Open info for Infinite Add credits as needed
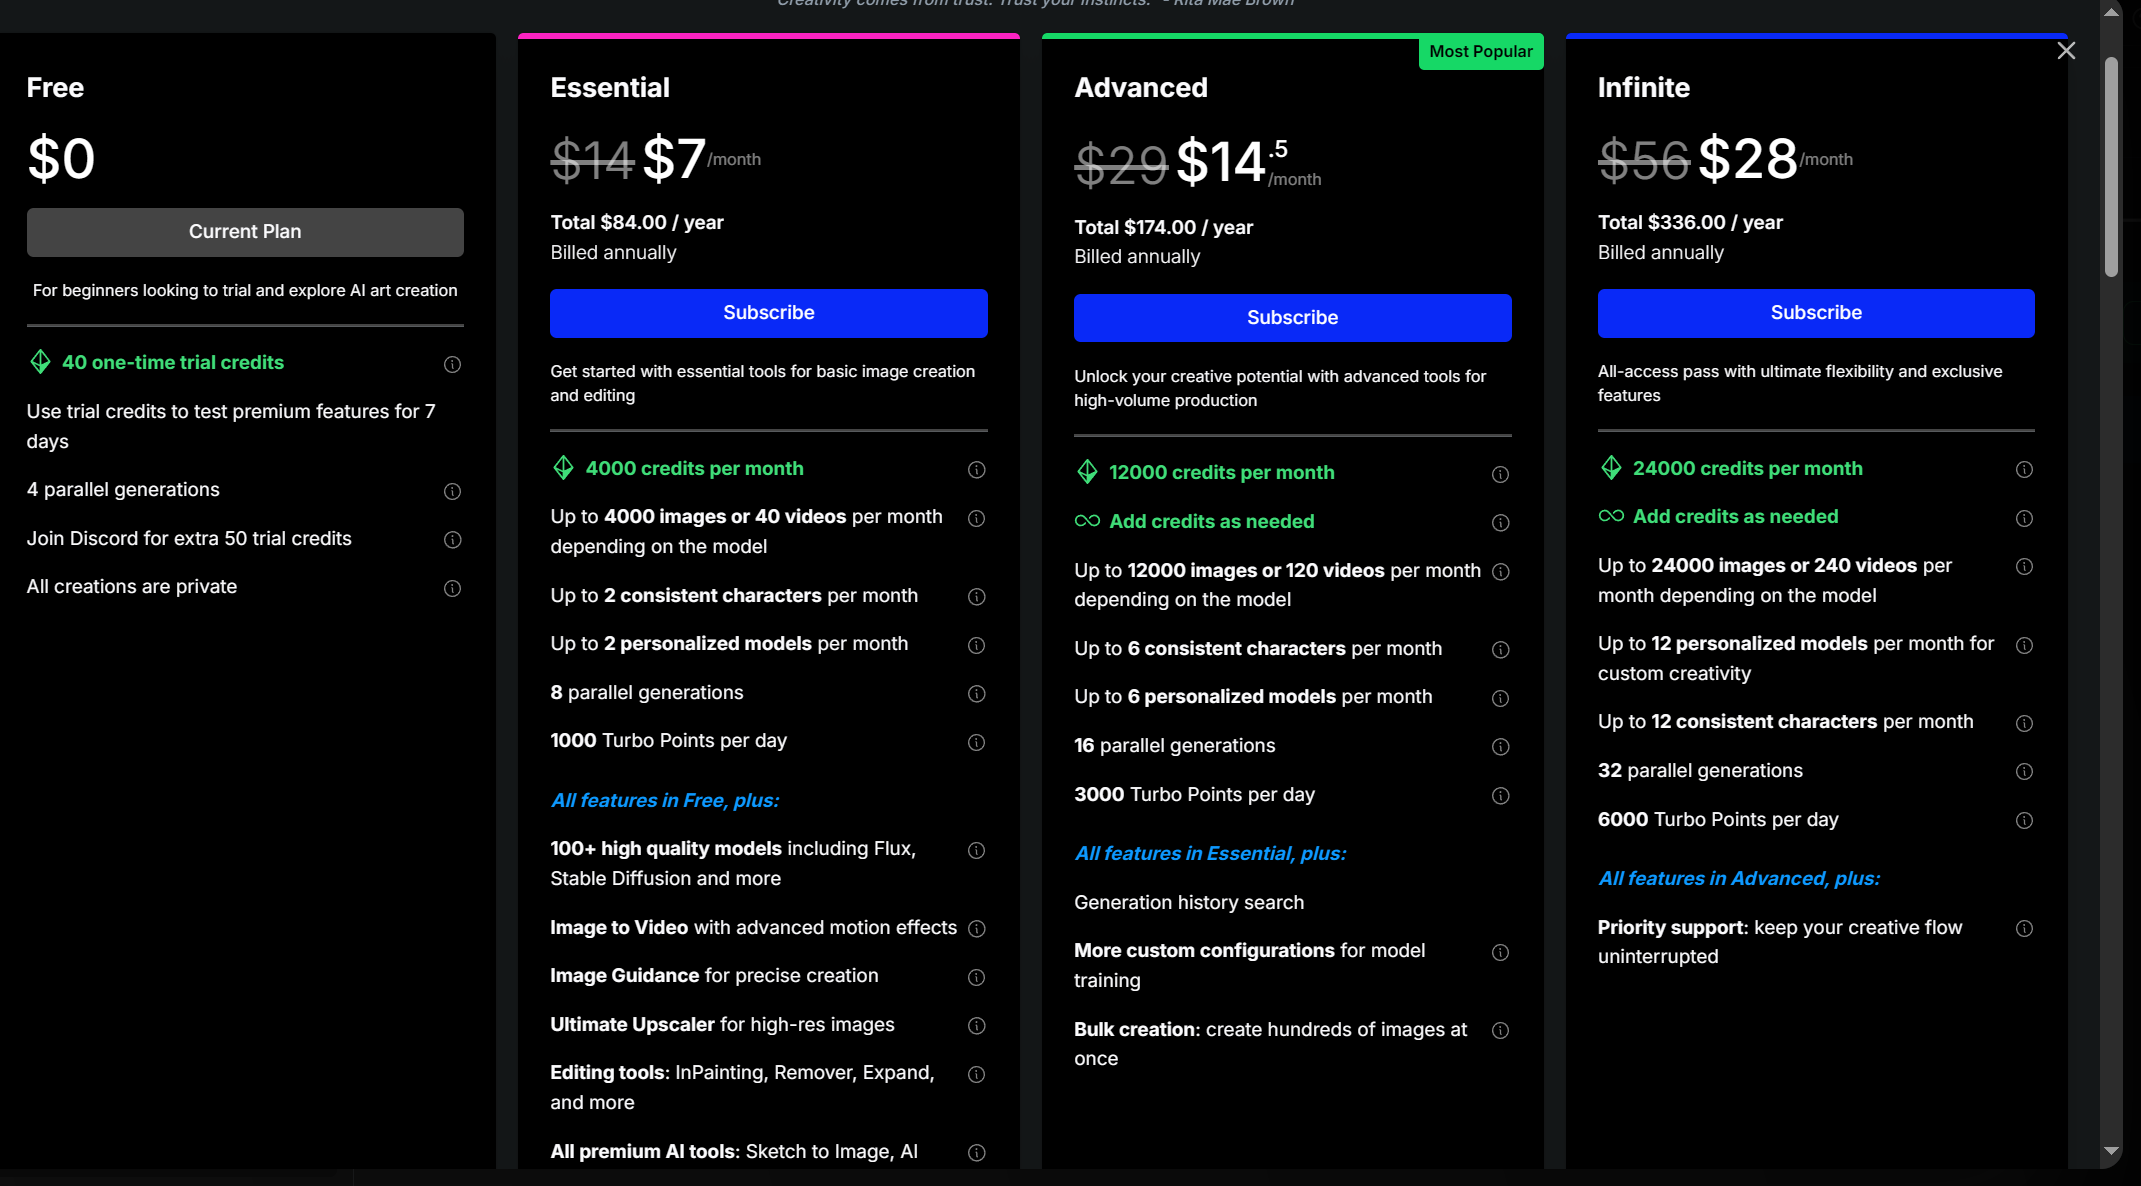This screenshot has width=2141, height=1186. [2024, 518]
